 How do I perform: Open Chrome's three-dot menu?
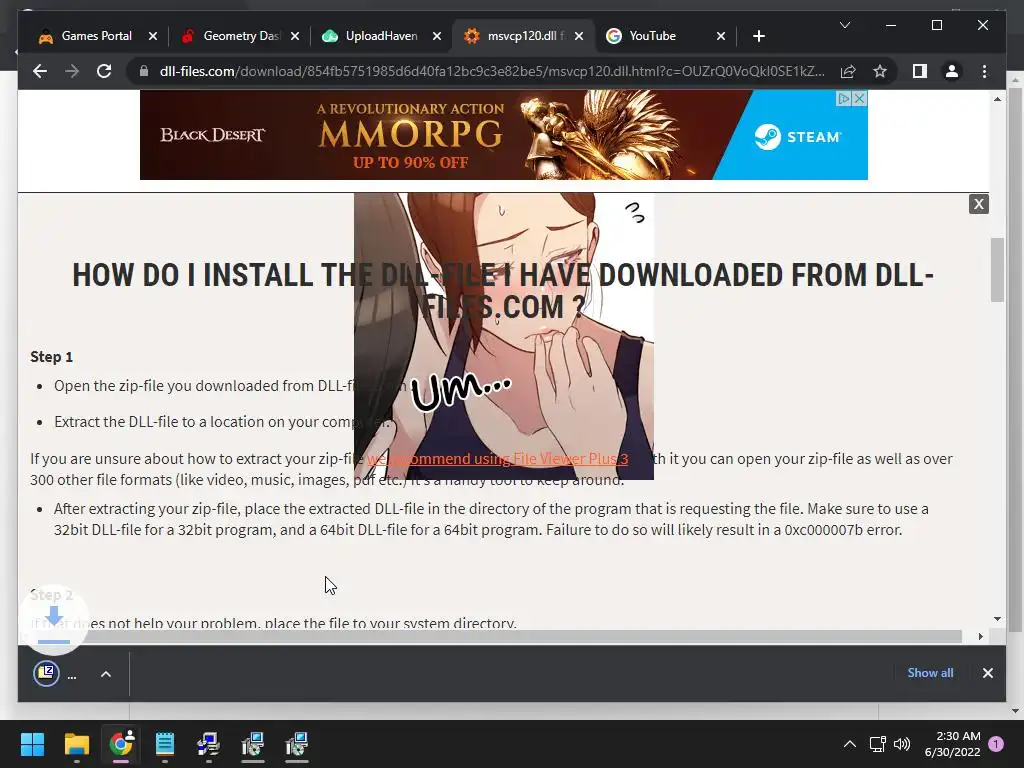[x=984, y=71]
